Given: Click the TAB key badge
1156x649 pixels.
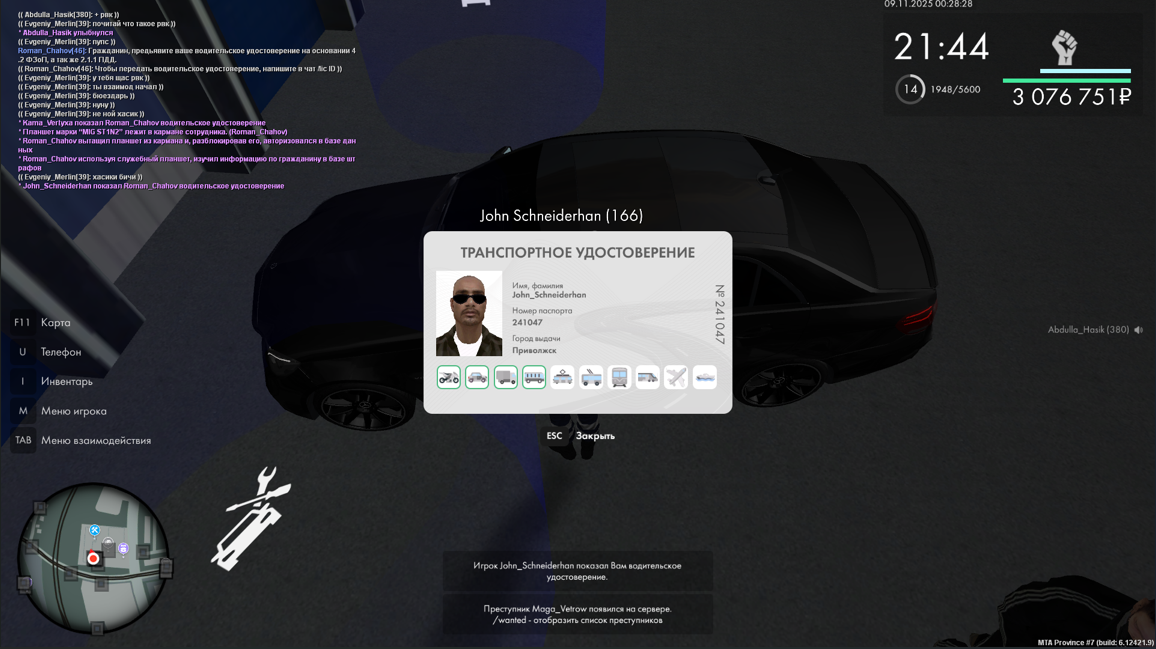Looking at the screenshot, I should point(23,440).
